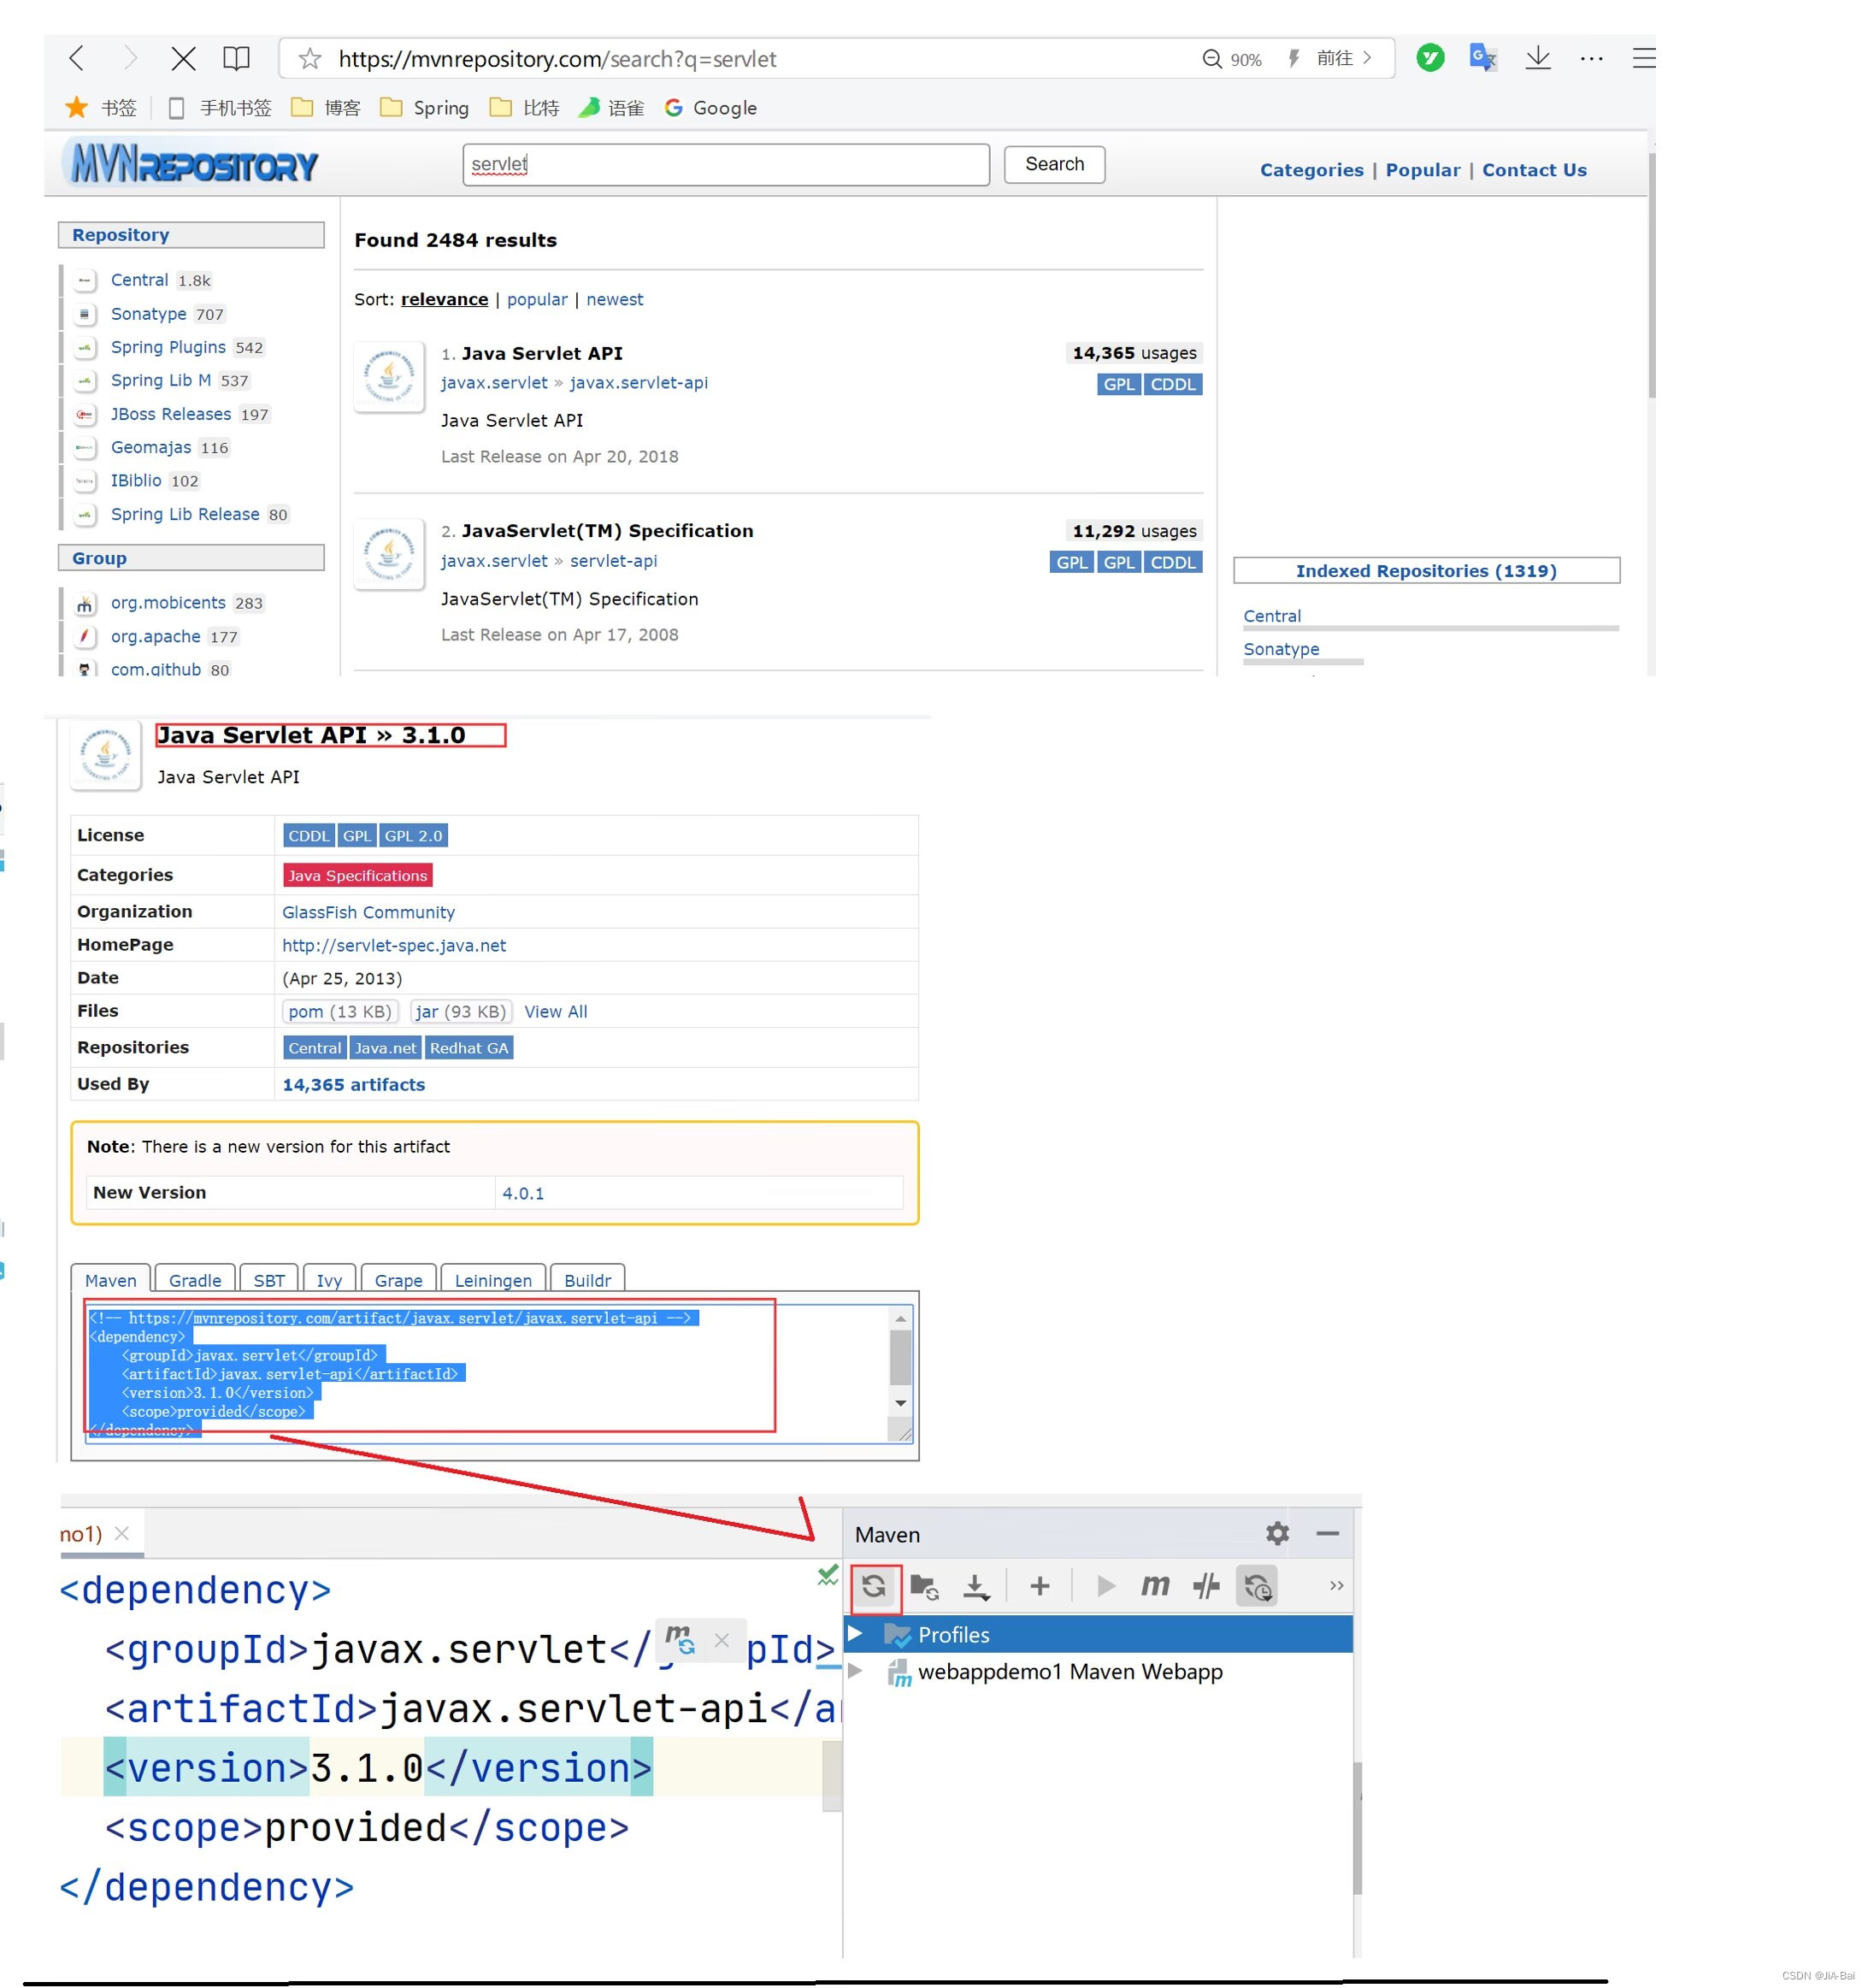1868x1988 pixels.
Task: Open the Google Translate extension icon
Action: [1483, 58]
